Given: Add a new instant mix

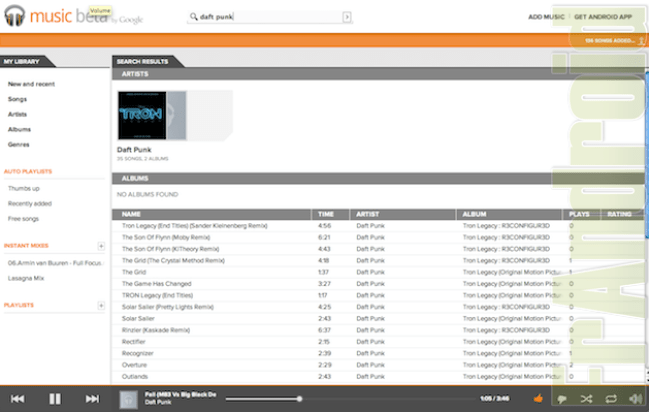Looking at the screenshot, I should pyautogui.click(x=101, y=246).
